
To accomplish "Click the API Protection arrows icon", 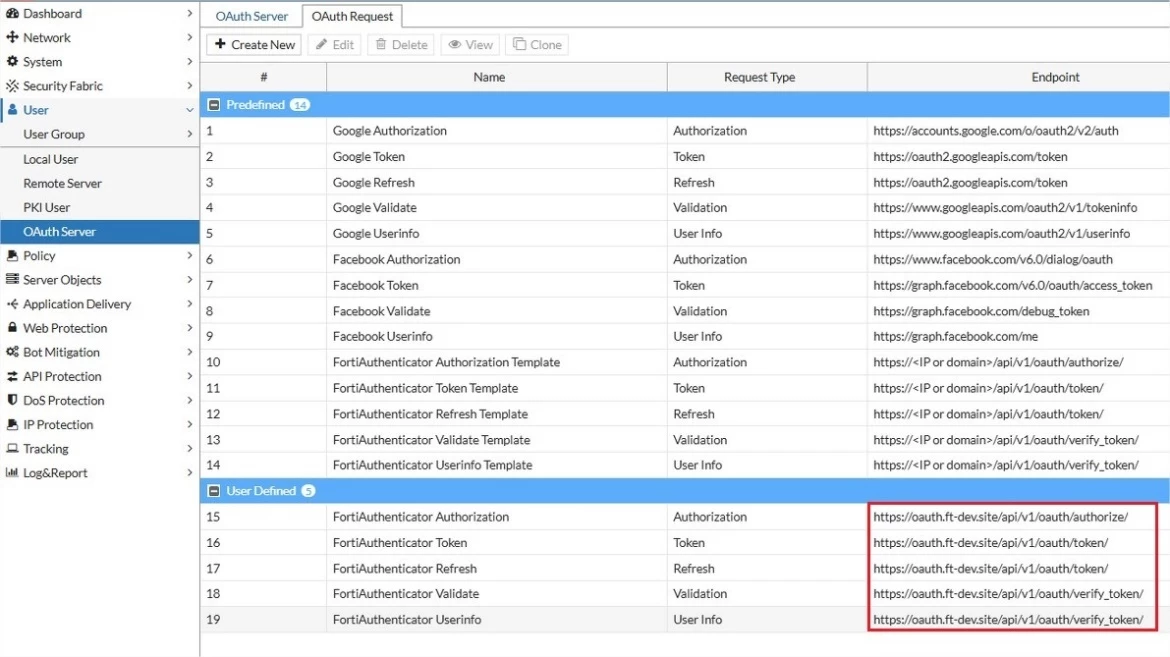I will click(x=12, y=376).
